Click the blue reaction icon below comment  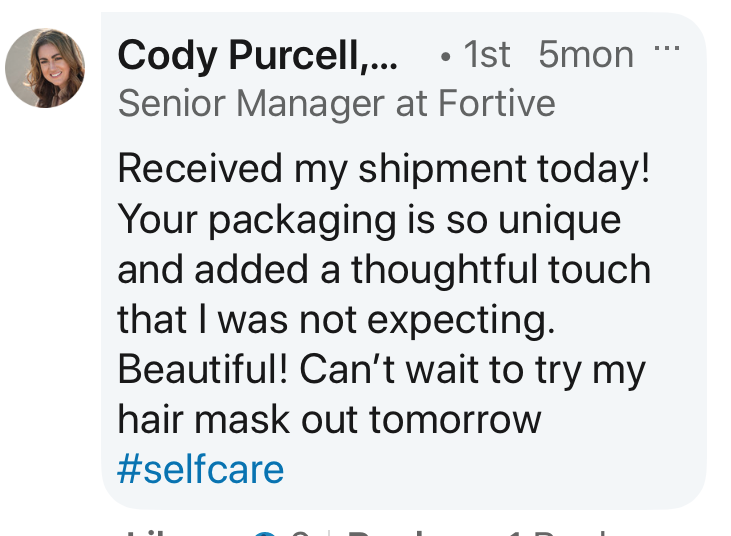264,533
